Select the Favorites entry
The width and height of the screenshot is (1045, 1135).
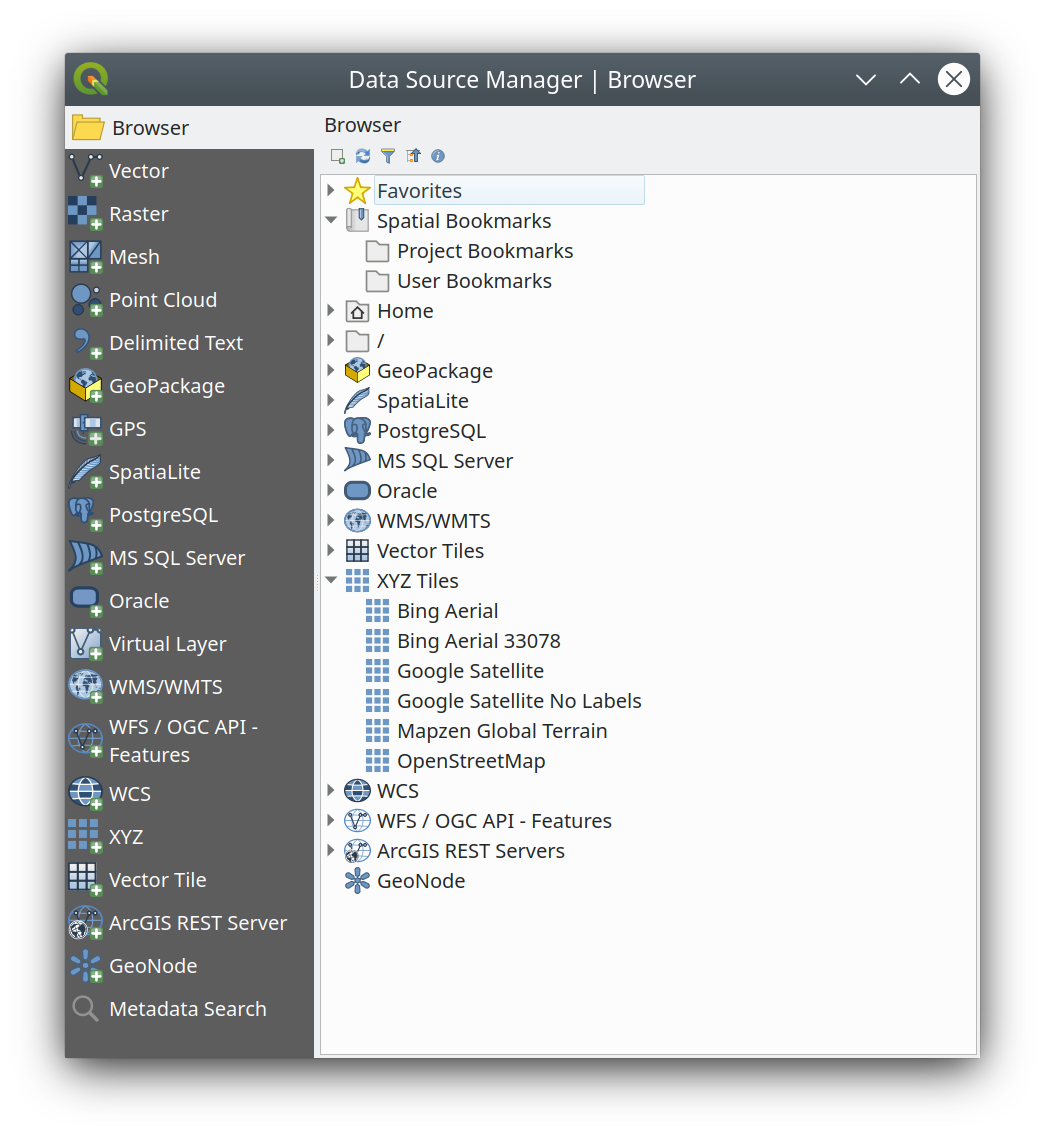[419, 190]
